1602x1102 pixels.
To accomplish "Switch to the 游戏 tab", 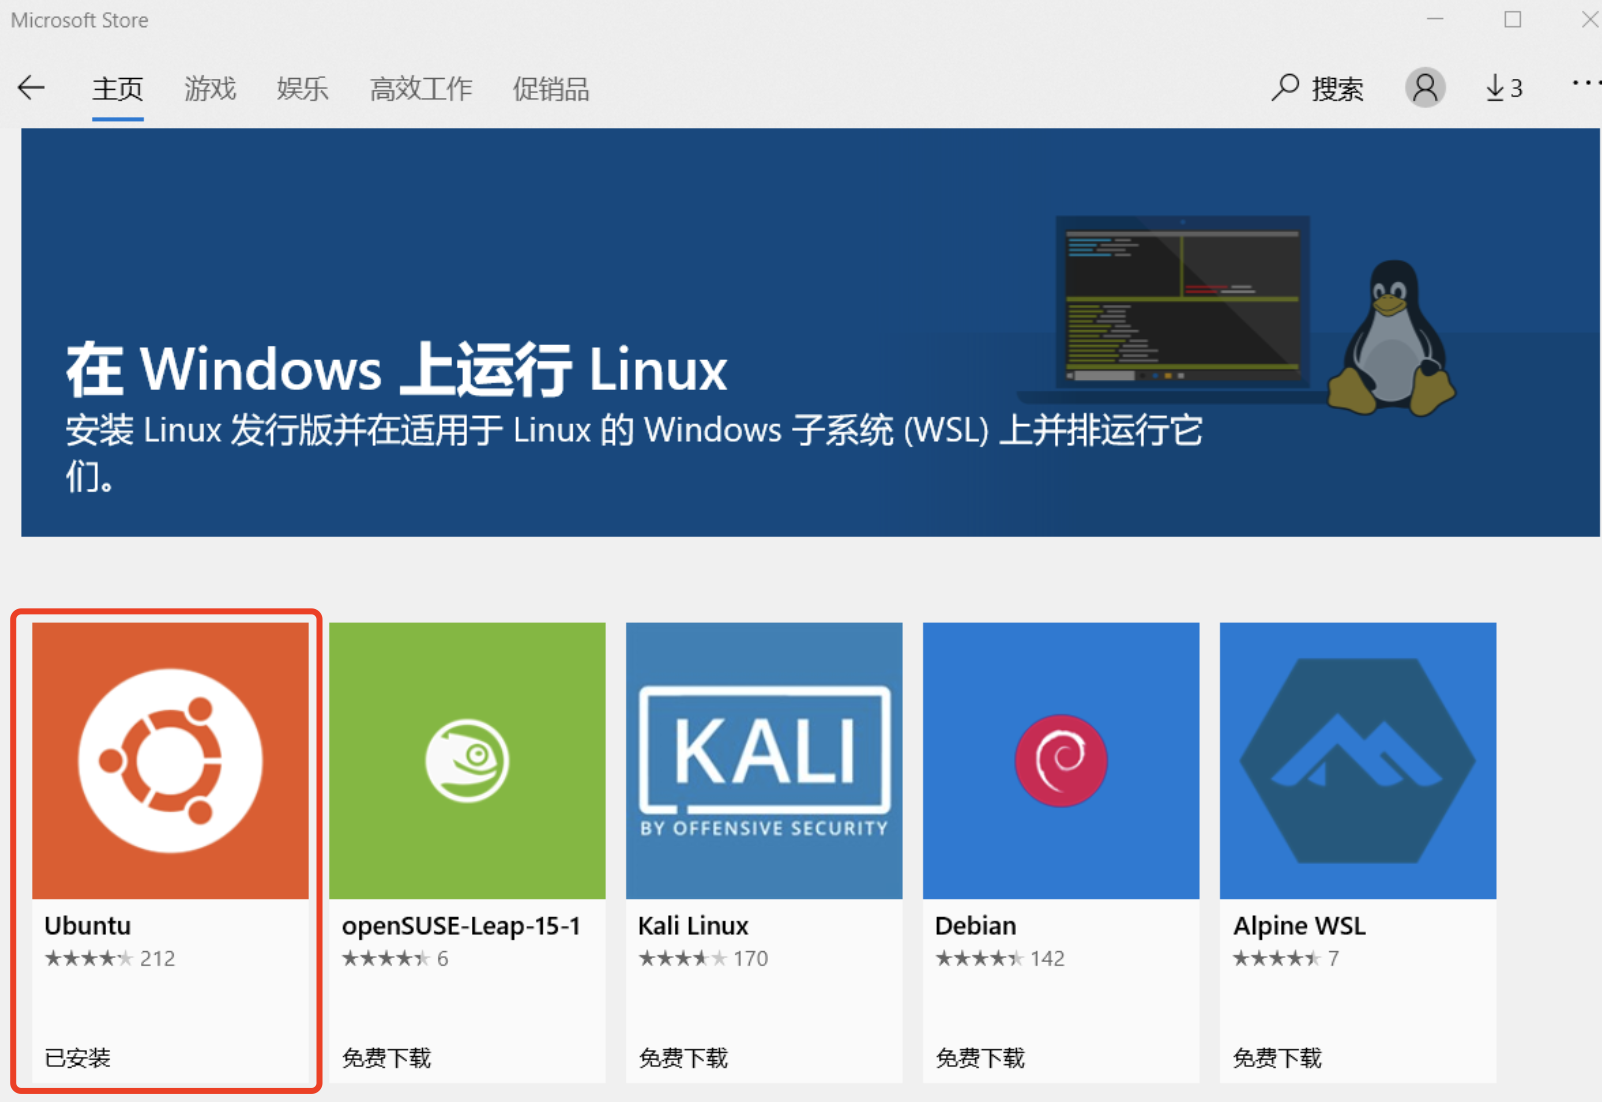I will (209, 88).
